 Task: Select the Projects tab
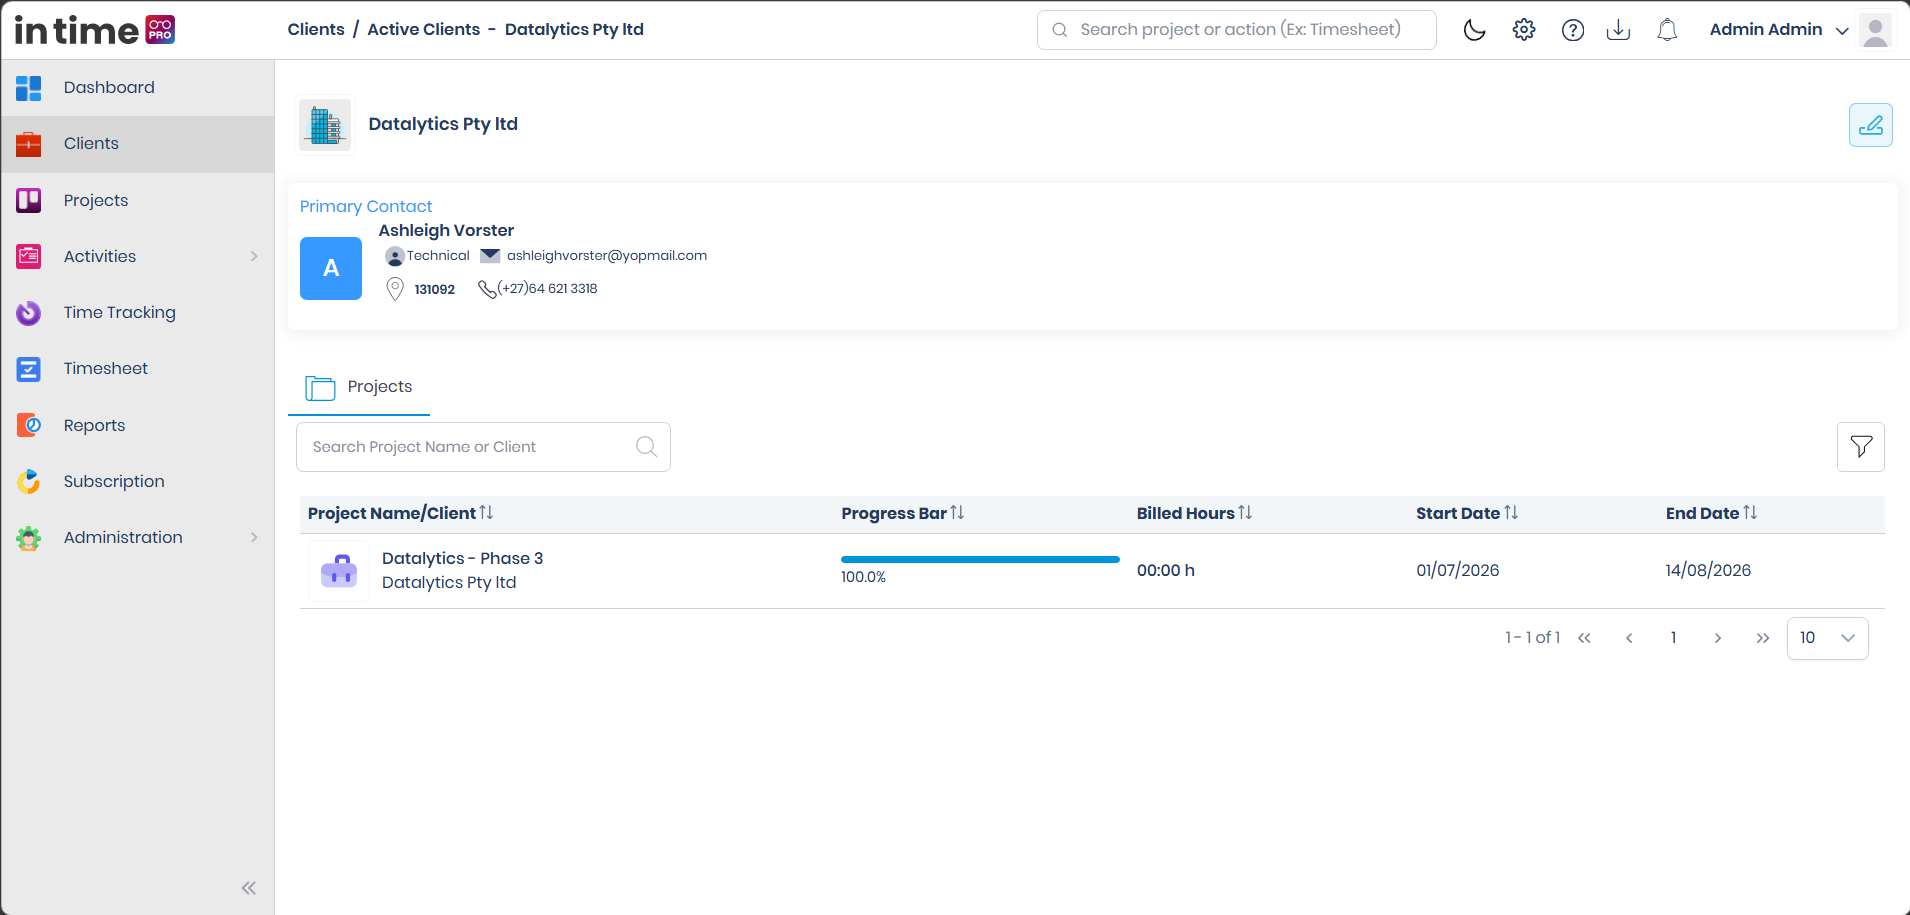[x=359, y=387]
